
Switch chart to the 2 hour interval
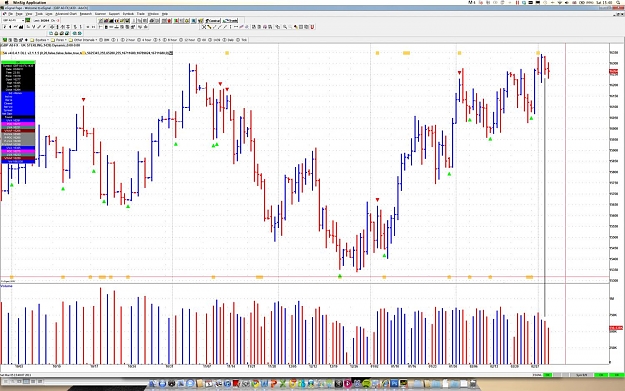point(128,40)
